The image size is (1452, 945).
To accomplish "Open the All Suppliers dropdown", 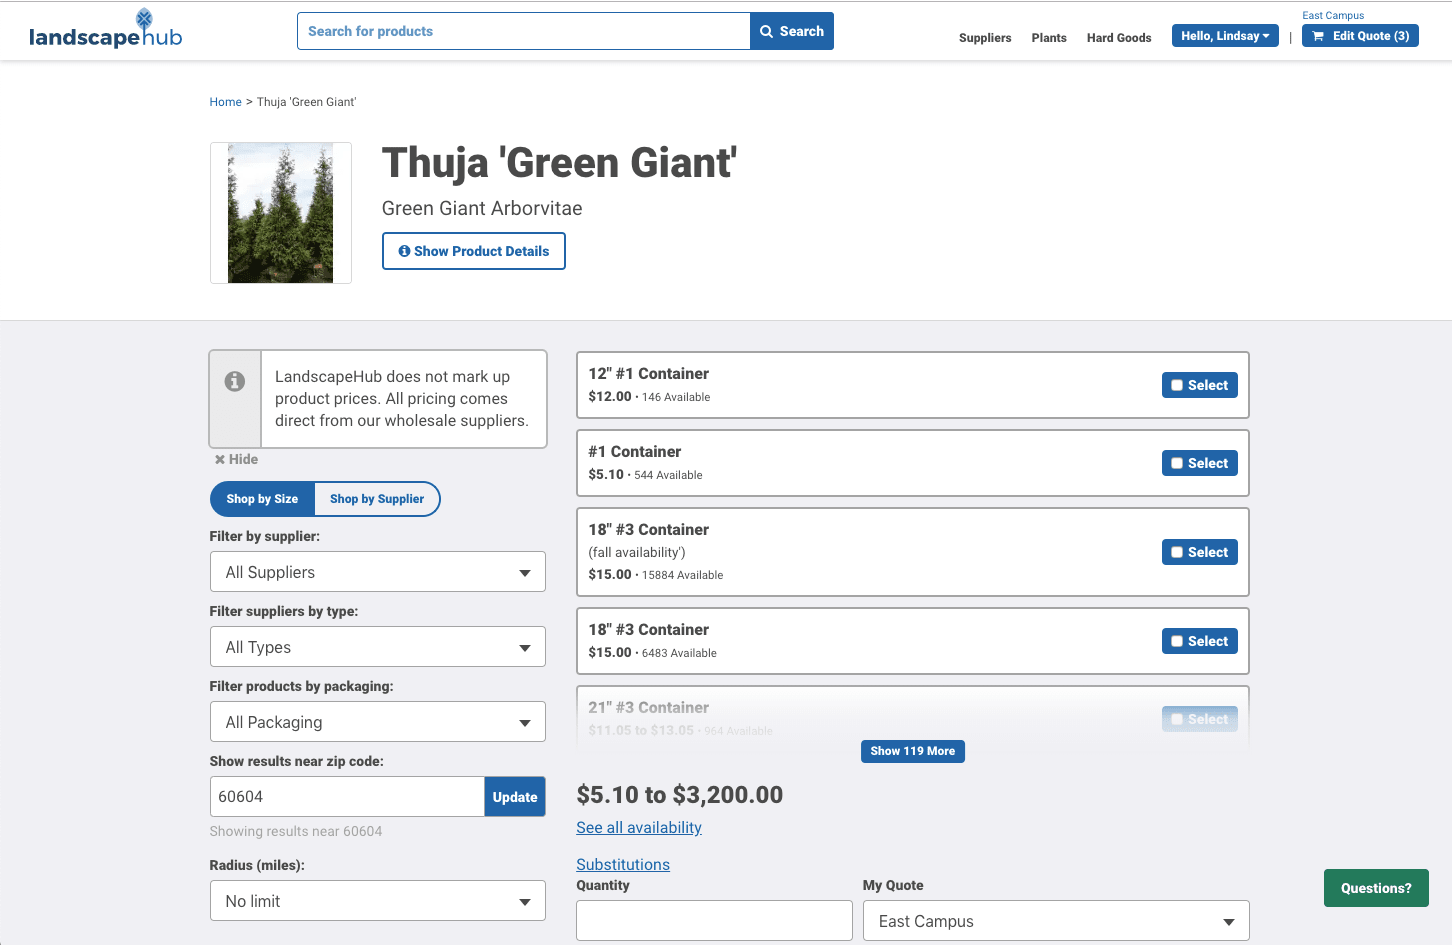I will [378, 572].
